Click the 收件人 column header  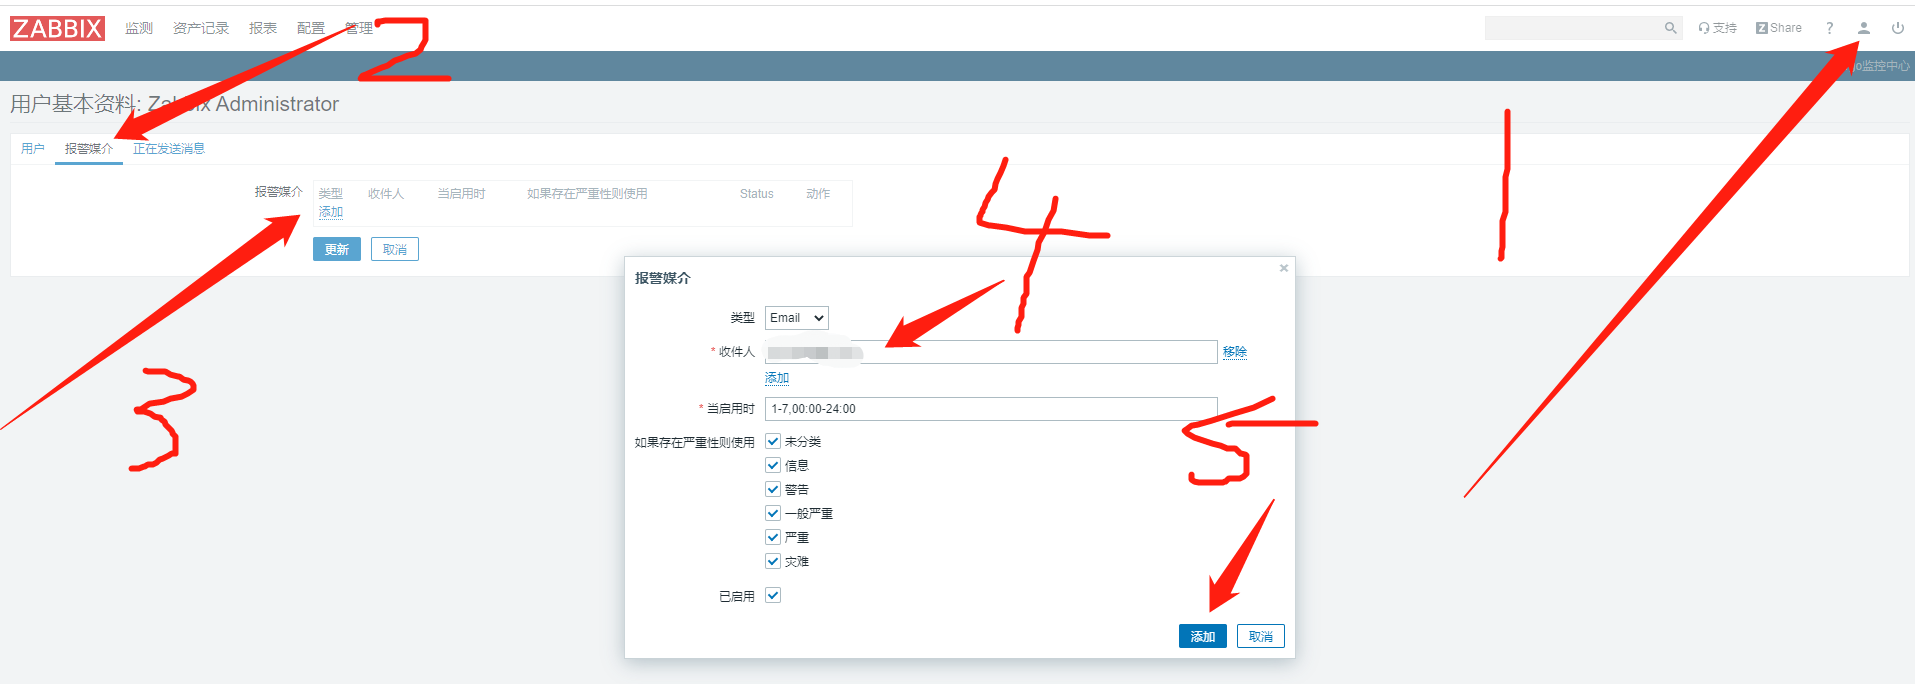386,194
